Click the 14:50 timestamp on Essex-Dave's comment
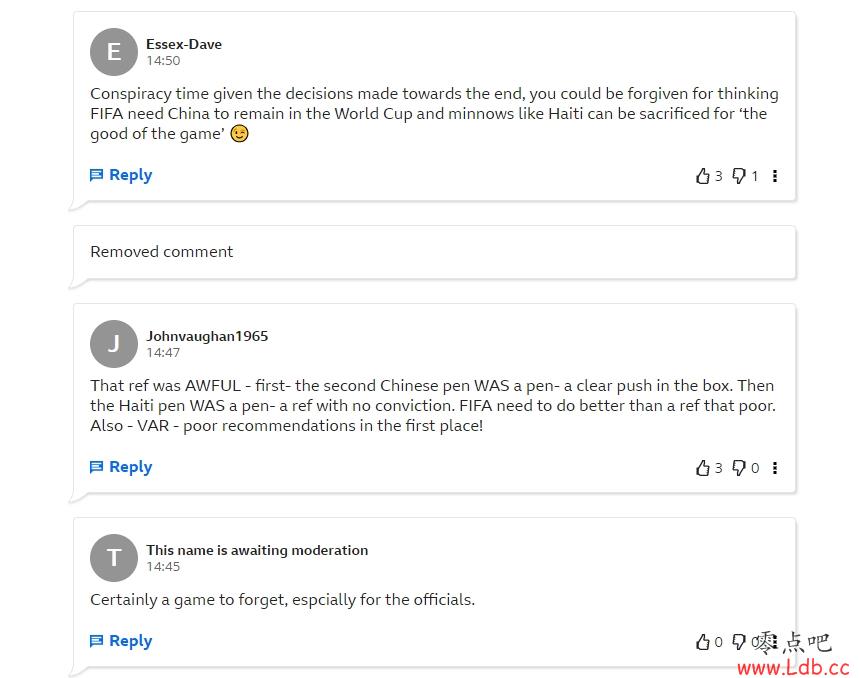 click(x=163, y=61)
